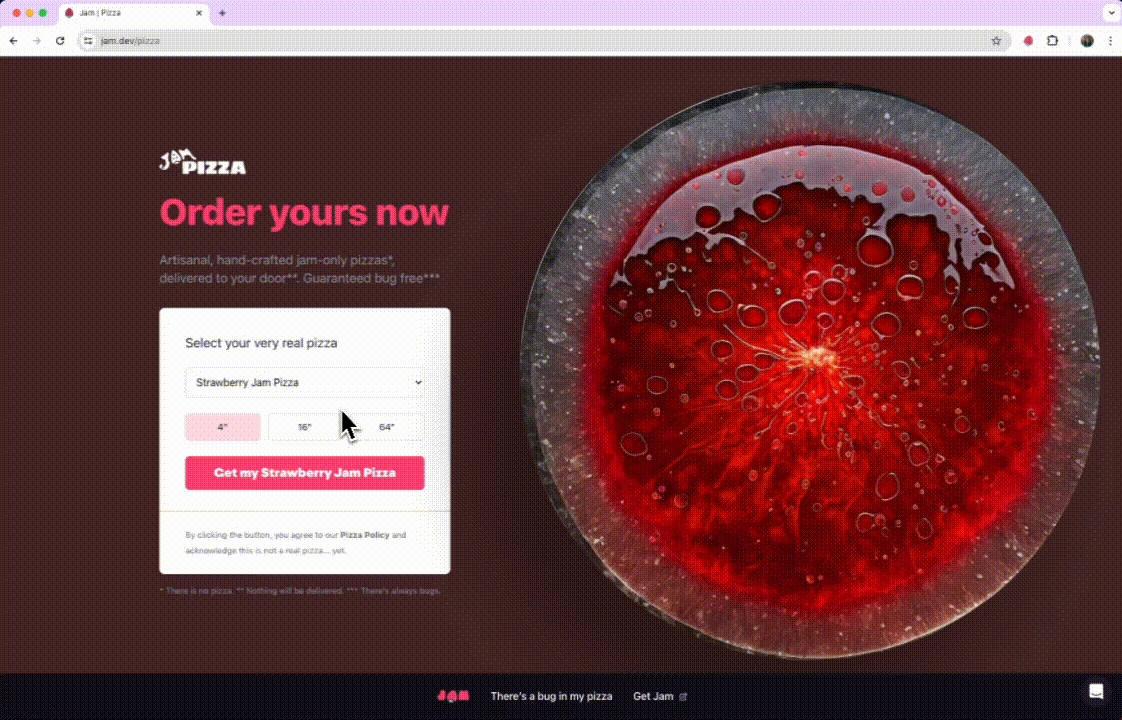Open the Chrome three-dot menu
1122x720 pixels.
tap(1111, 41)
